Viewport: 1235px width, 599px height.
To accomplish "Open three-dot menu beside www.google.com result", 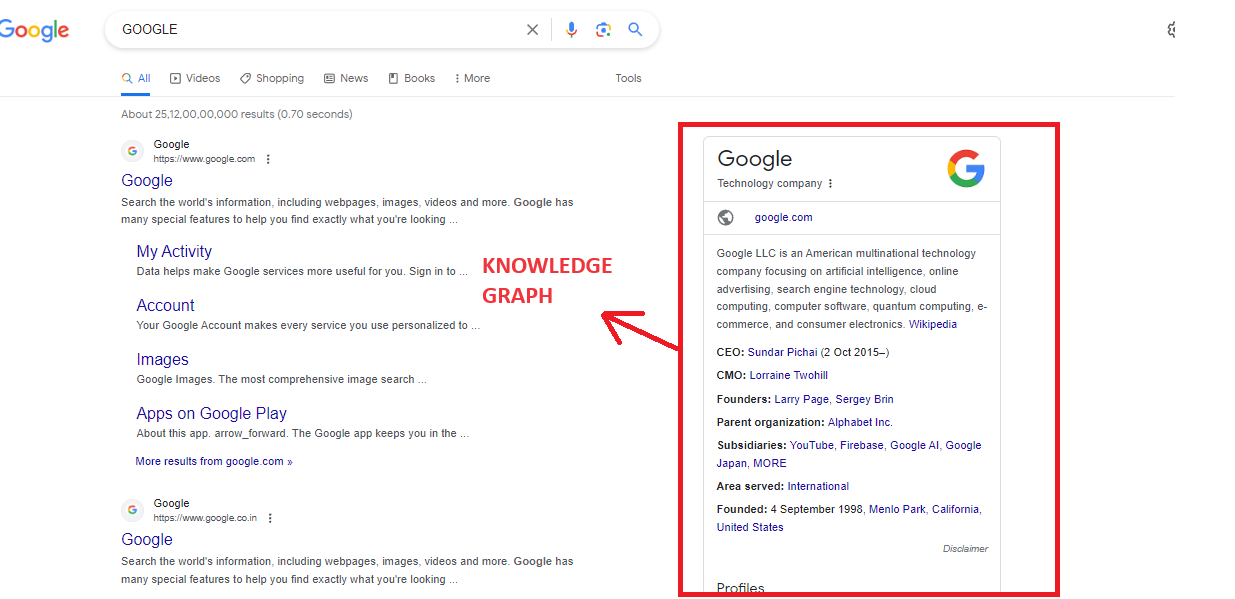I will point(268,159).
